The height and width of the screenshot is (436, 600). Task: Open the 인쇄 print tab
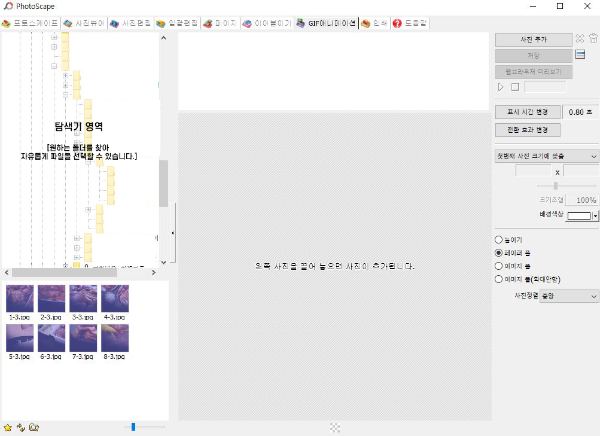pos(374,23)
